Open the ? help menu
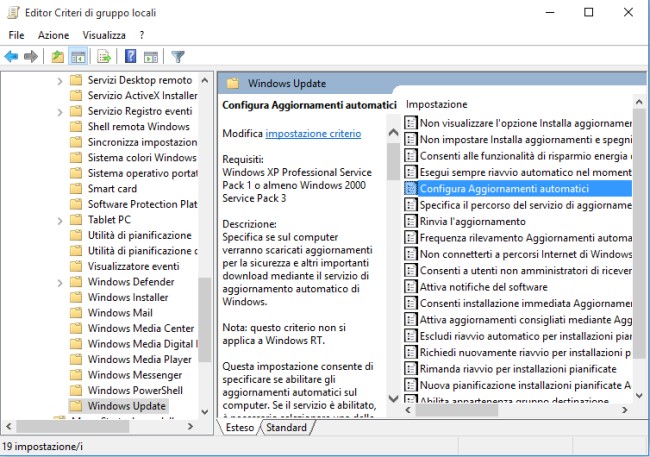Image resolution: width=650 pixels, height=457 pixels. click(x=142, y=35)
